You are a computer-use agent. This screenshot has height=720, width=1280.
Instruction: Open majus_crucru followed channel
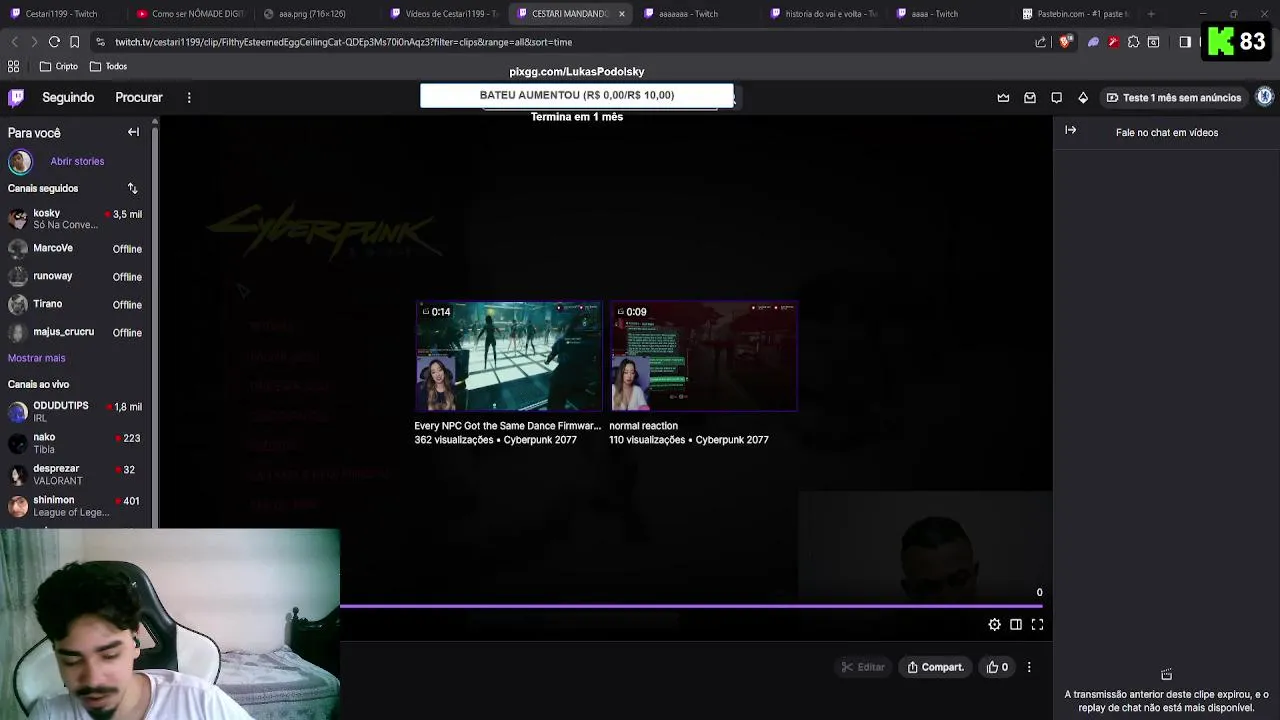76,332
